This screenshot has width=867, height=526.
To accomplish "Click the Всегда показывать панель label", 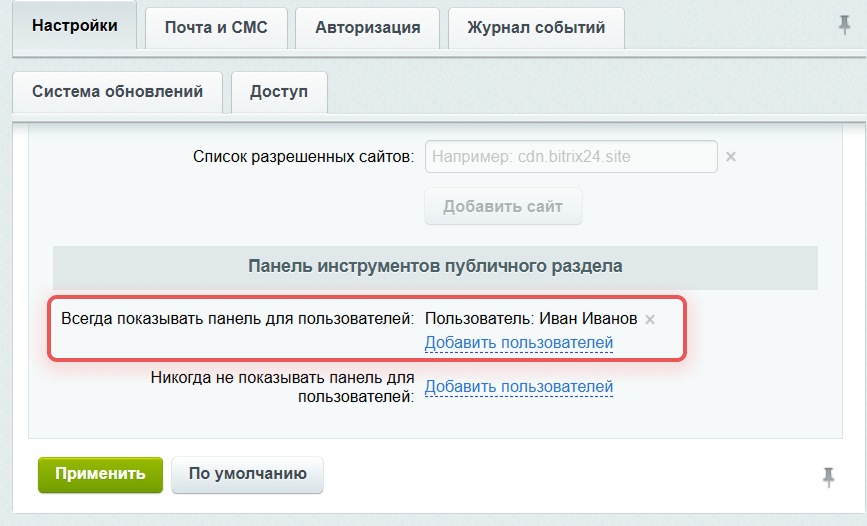I will (237, 319).
